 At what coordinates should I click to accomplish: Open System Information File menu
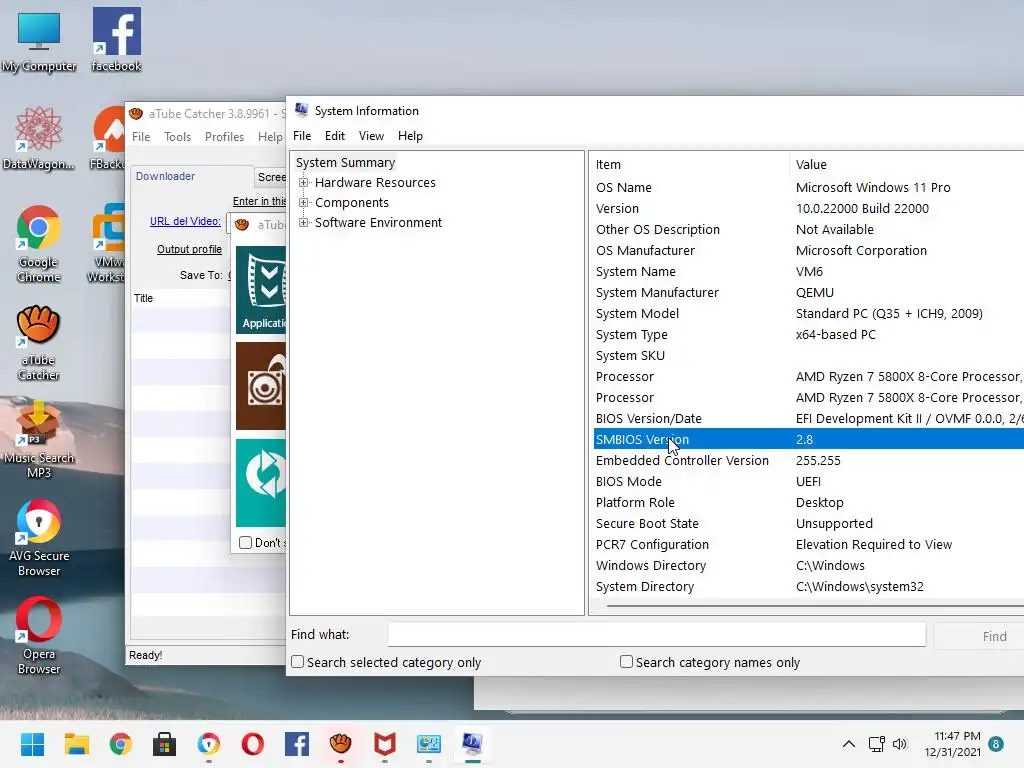(x=302, y=136)
